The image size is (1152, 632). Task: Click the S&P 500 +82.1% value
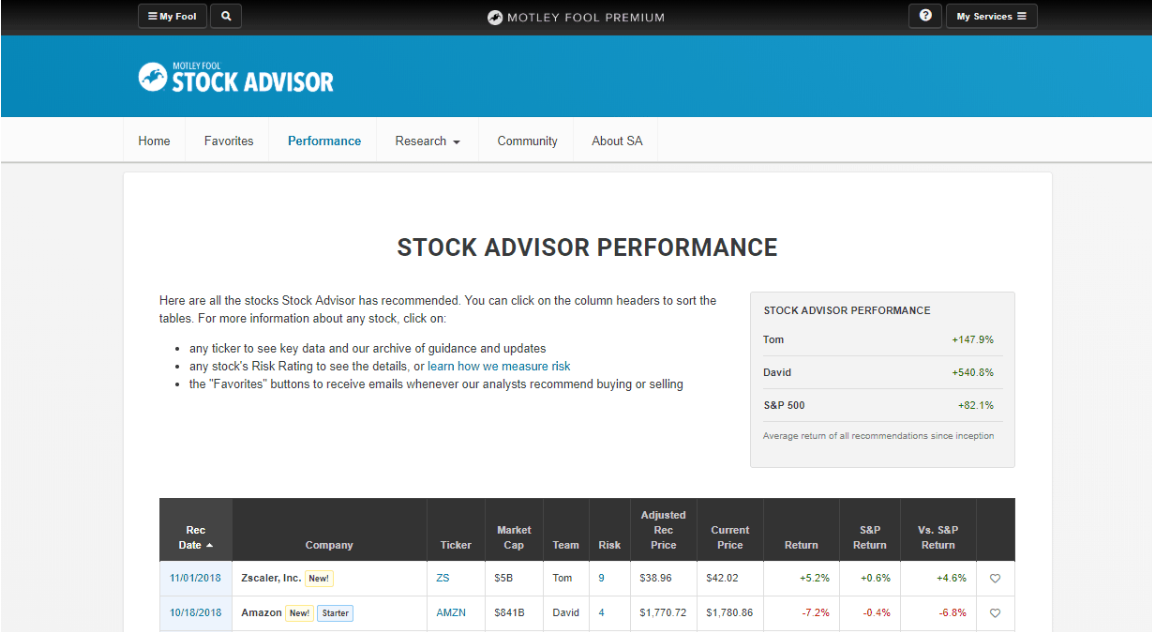pyautogui.click(x=975, y=405)
